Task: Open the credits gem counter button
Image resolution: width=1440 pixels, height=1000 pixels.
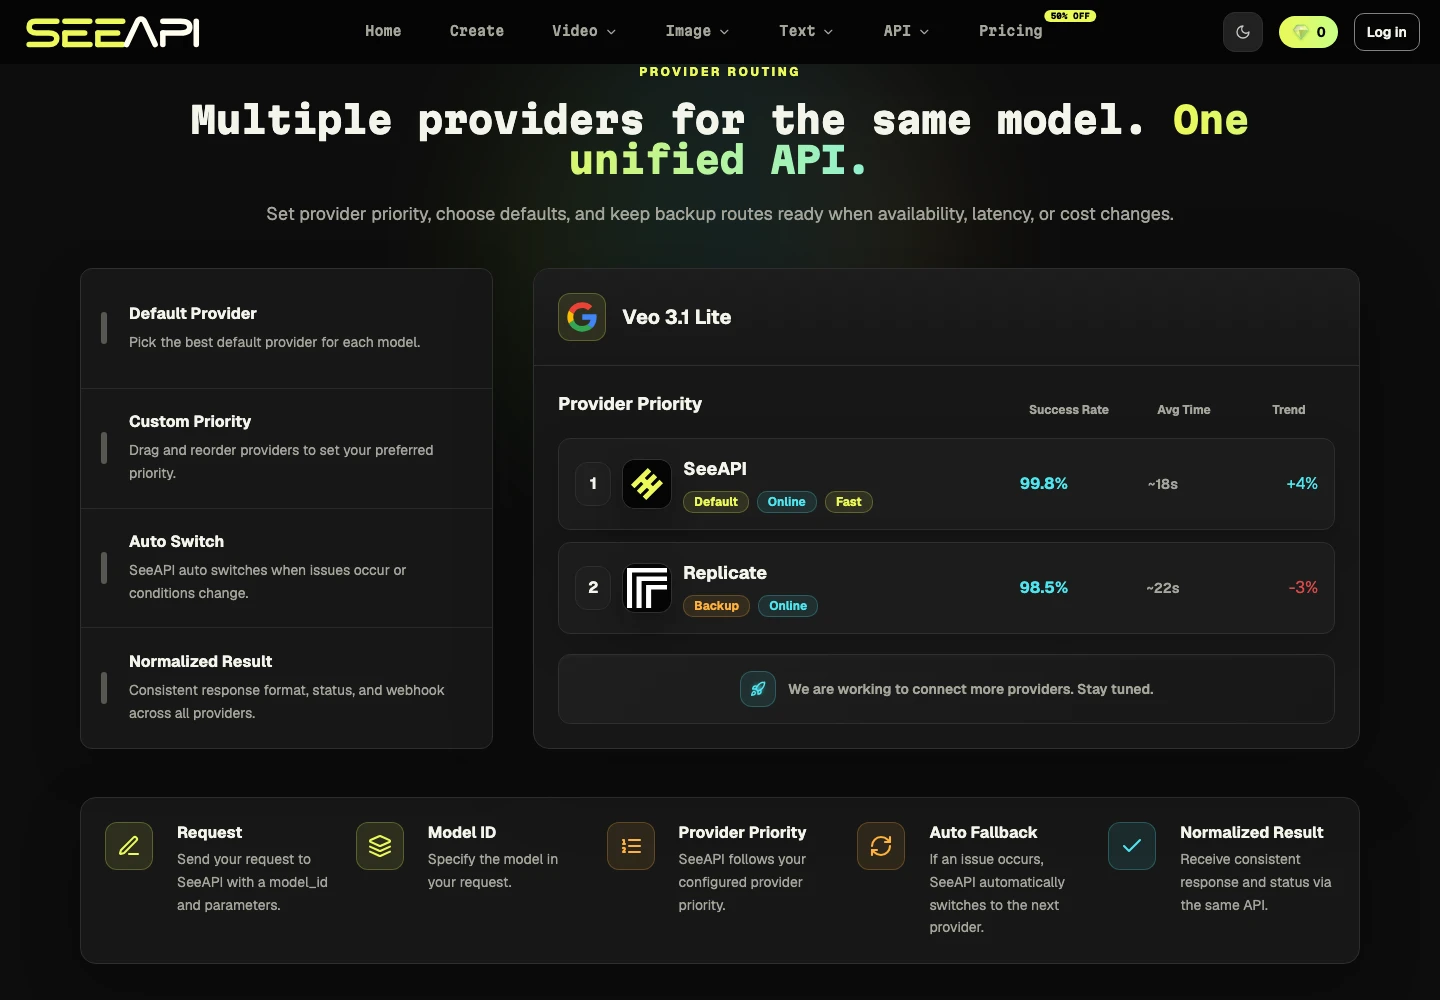Action: point(1308,32)
